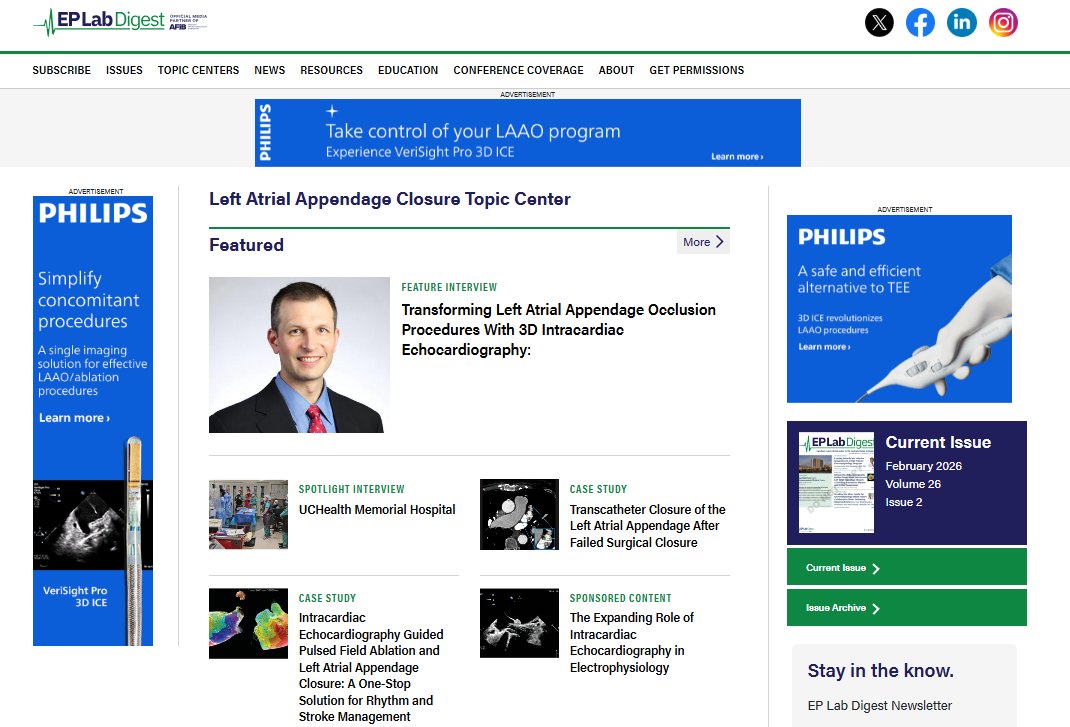This screenshot has width=1070, height=727.
Task: Click the Featured section heading
Action: tap(246, 245)
